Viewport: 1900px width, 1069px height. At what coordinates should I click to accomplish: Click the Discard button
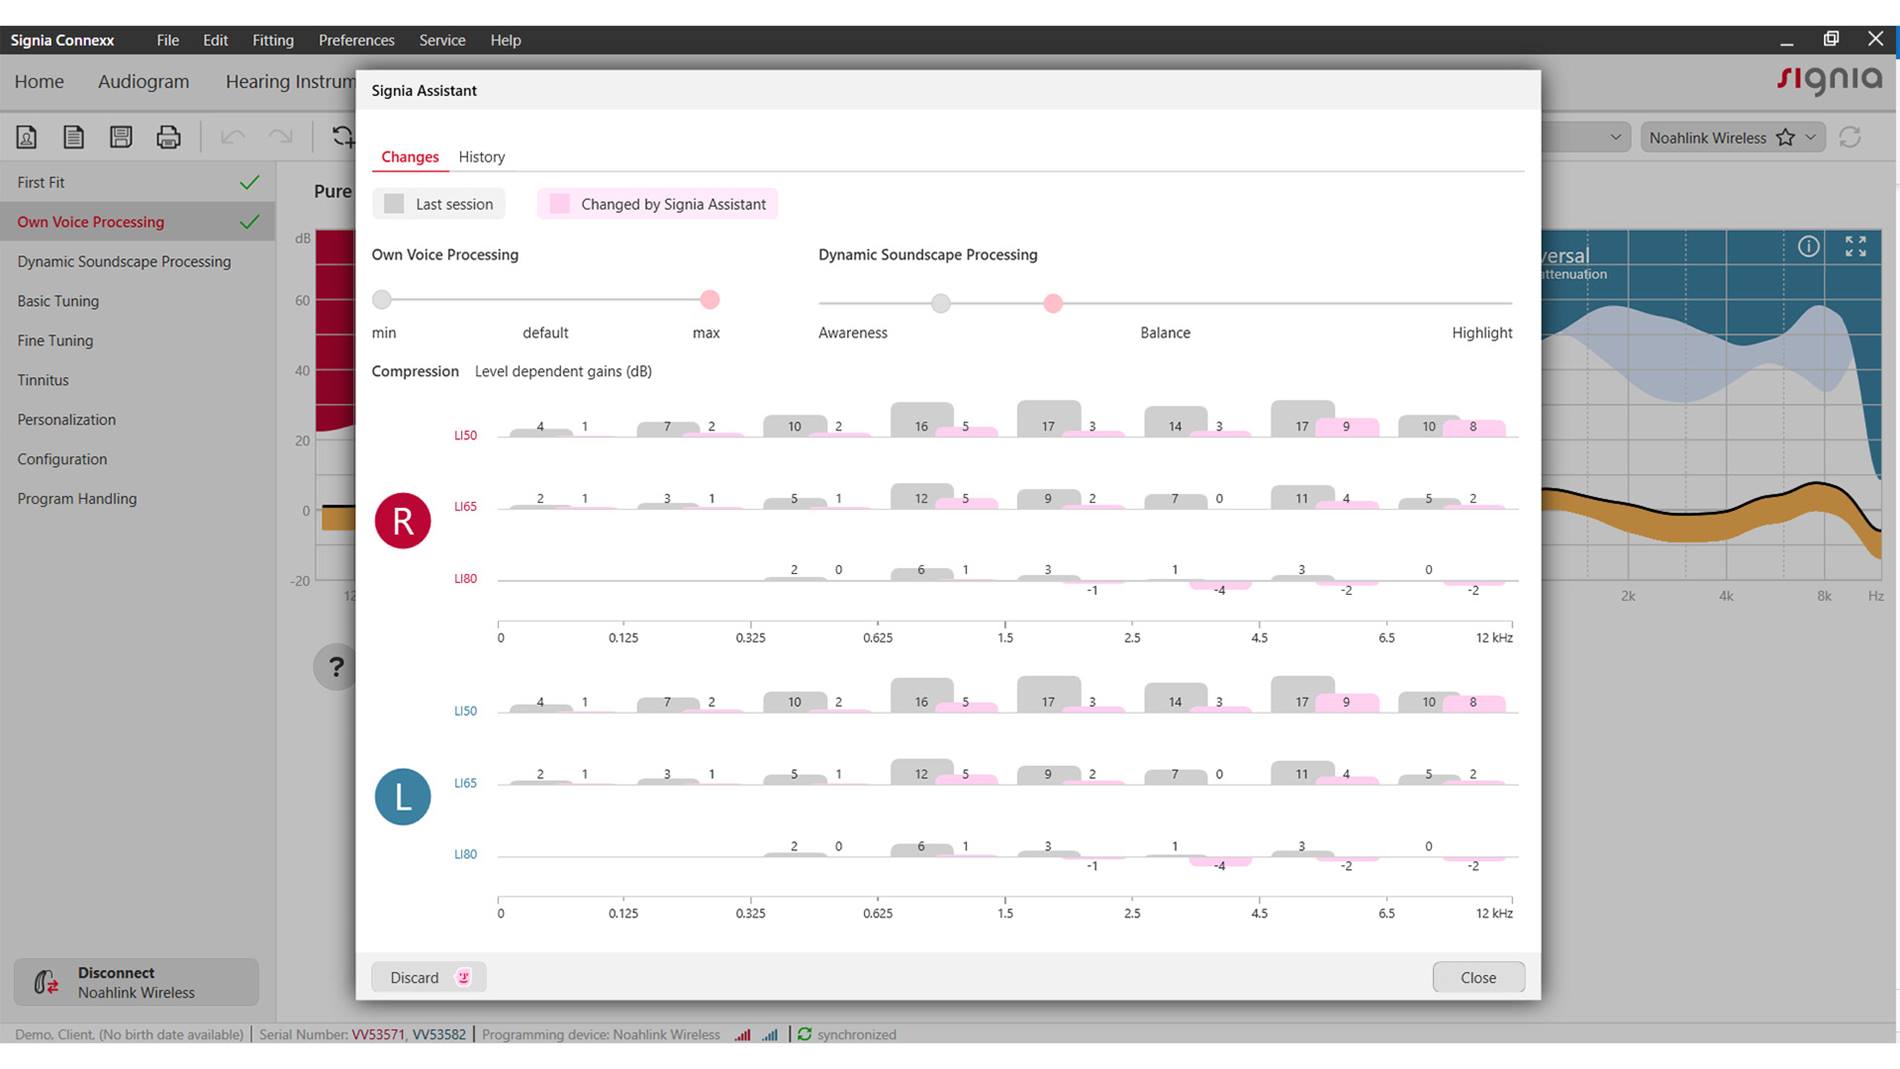(x=428, y=977)
